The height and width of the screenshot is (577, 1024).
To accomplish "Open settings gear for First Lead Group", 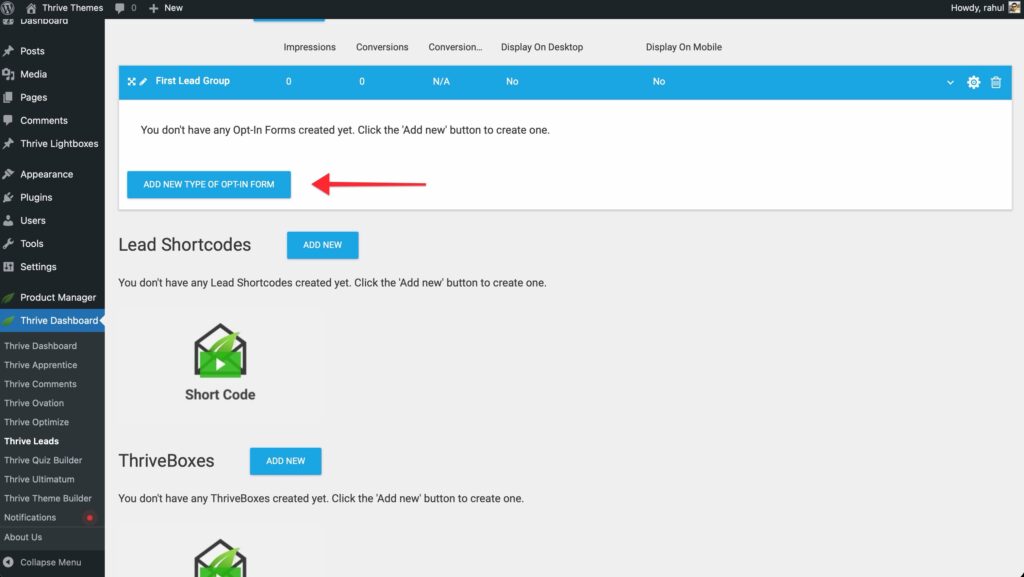I will click(x=973, y=82).
